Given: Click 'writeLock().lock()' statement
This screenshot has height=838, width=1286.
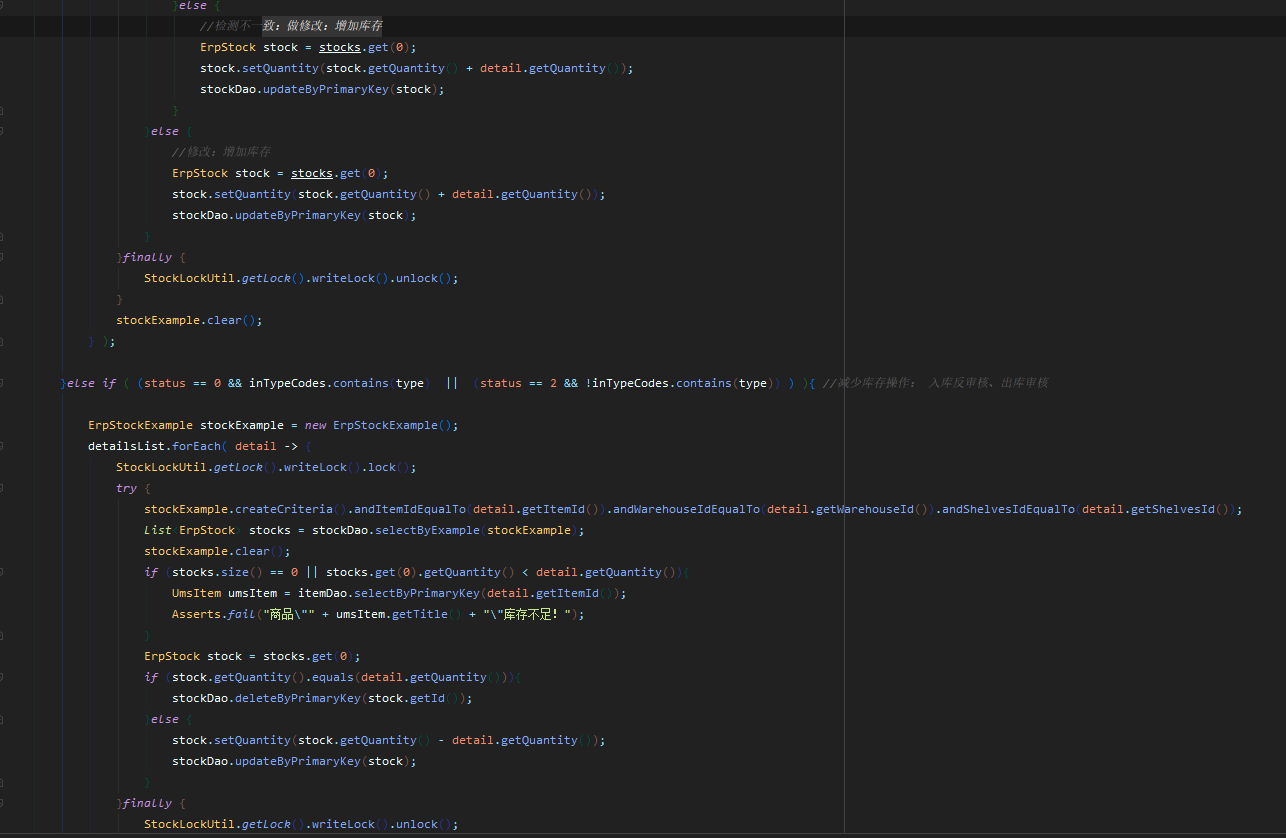Looking at the screenshot, I should [348, 467].
